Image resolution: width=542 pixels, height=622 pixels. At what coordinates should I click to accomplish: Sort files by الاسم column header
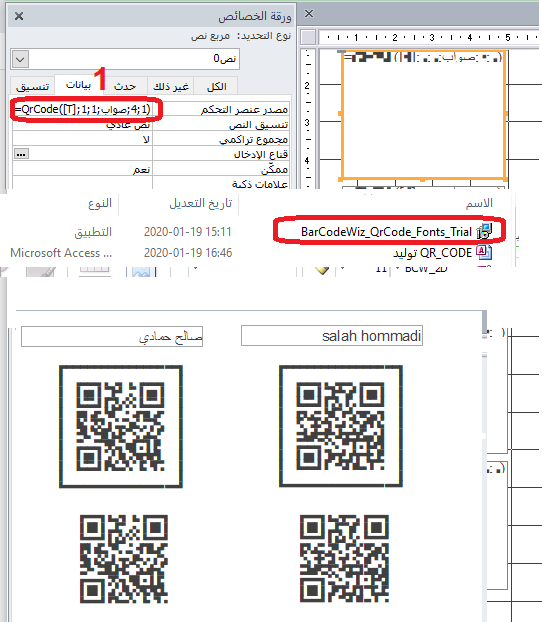[x=479, y=203]
